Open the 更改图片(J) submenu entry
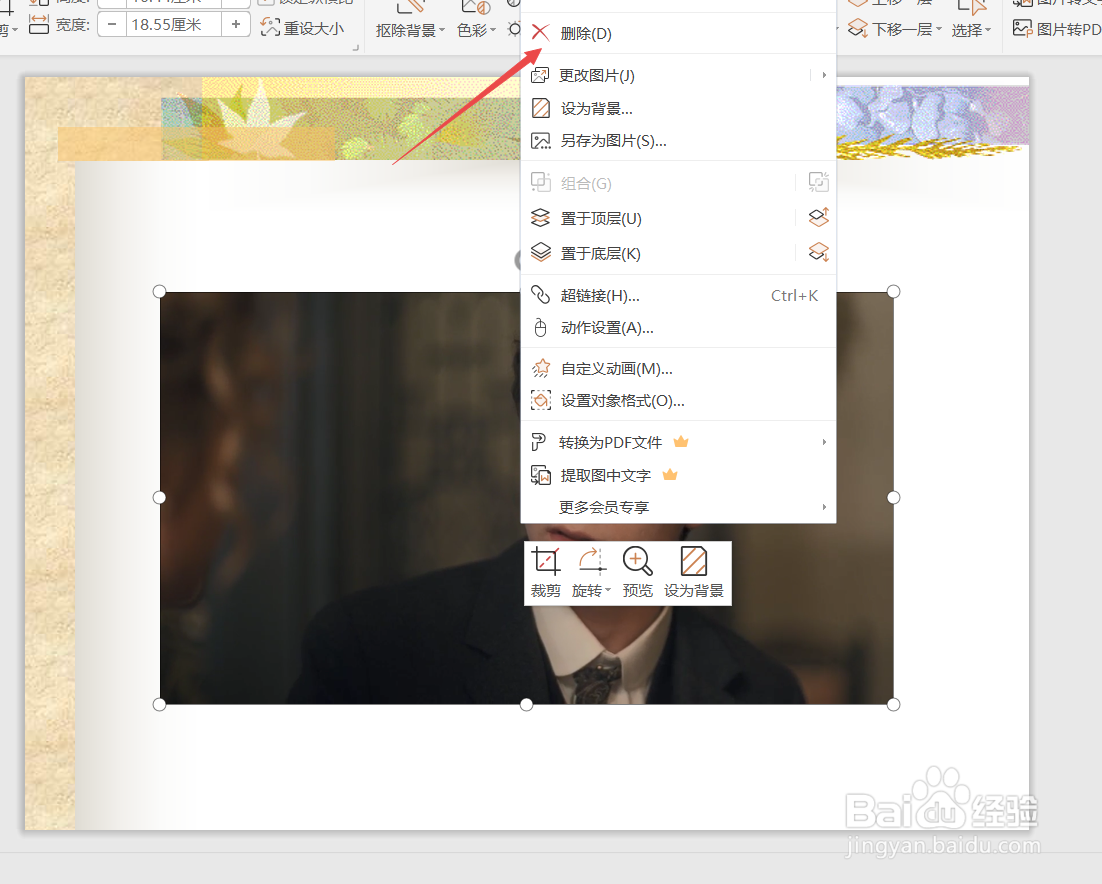 pos(678,75)
